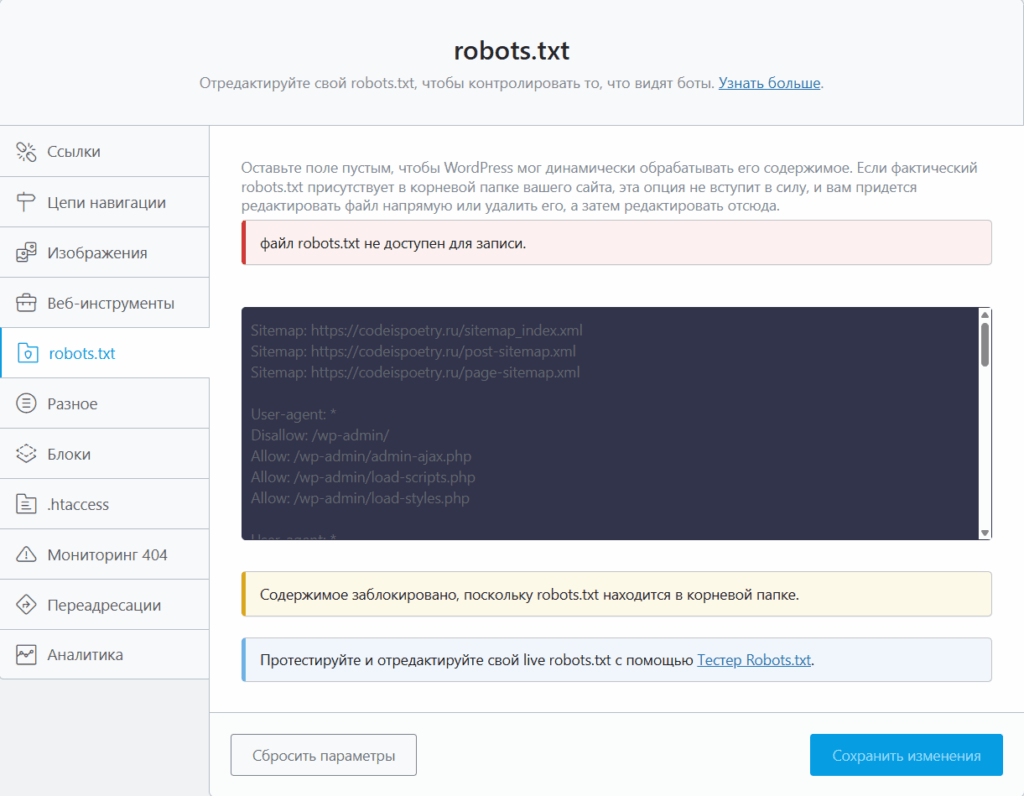This screenshot has width=1024, height=796.
Task: Click the .htaccess file icon
Action: [26, 505]
